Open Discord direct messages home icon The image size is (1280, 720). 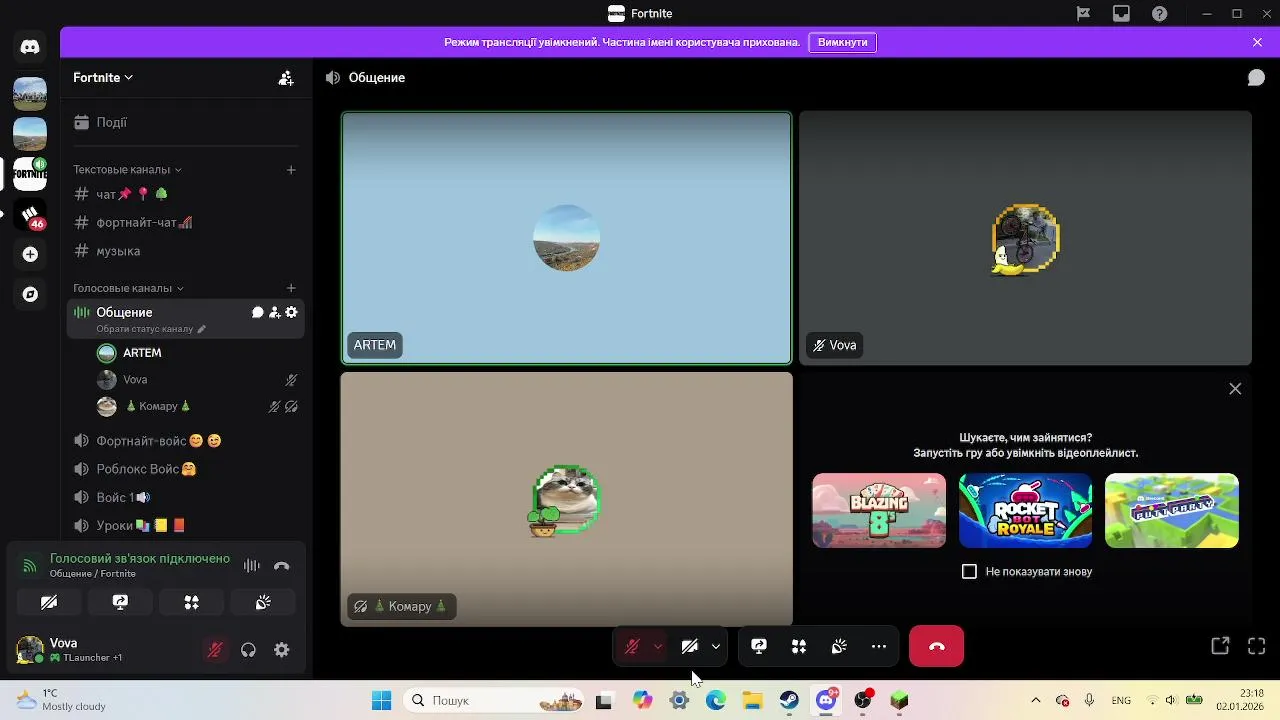point(30,47)
